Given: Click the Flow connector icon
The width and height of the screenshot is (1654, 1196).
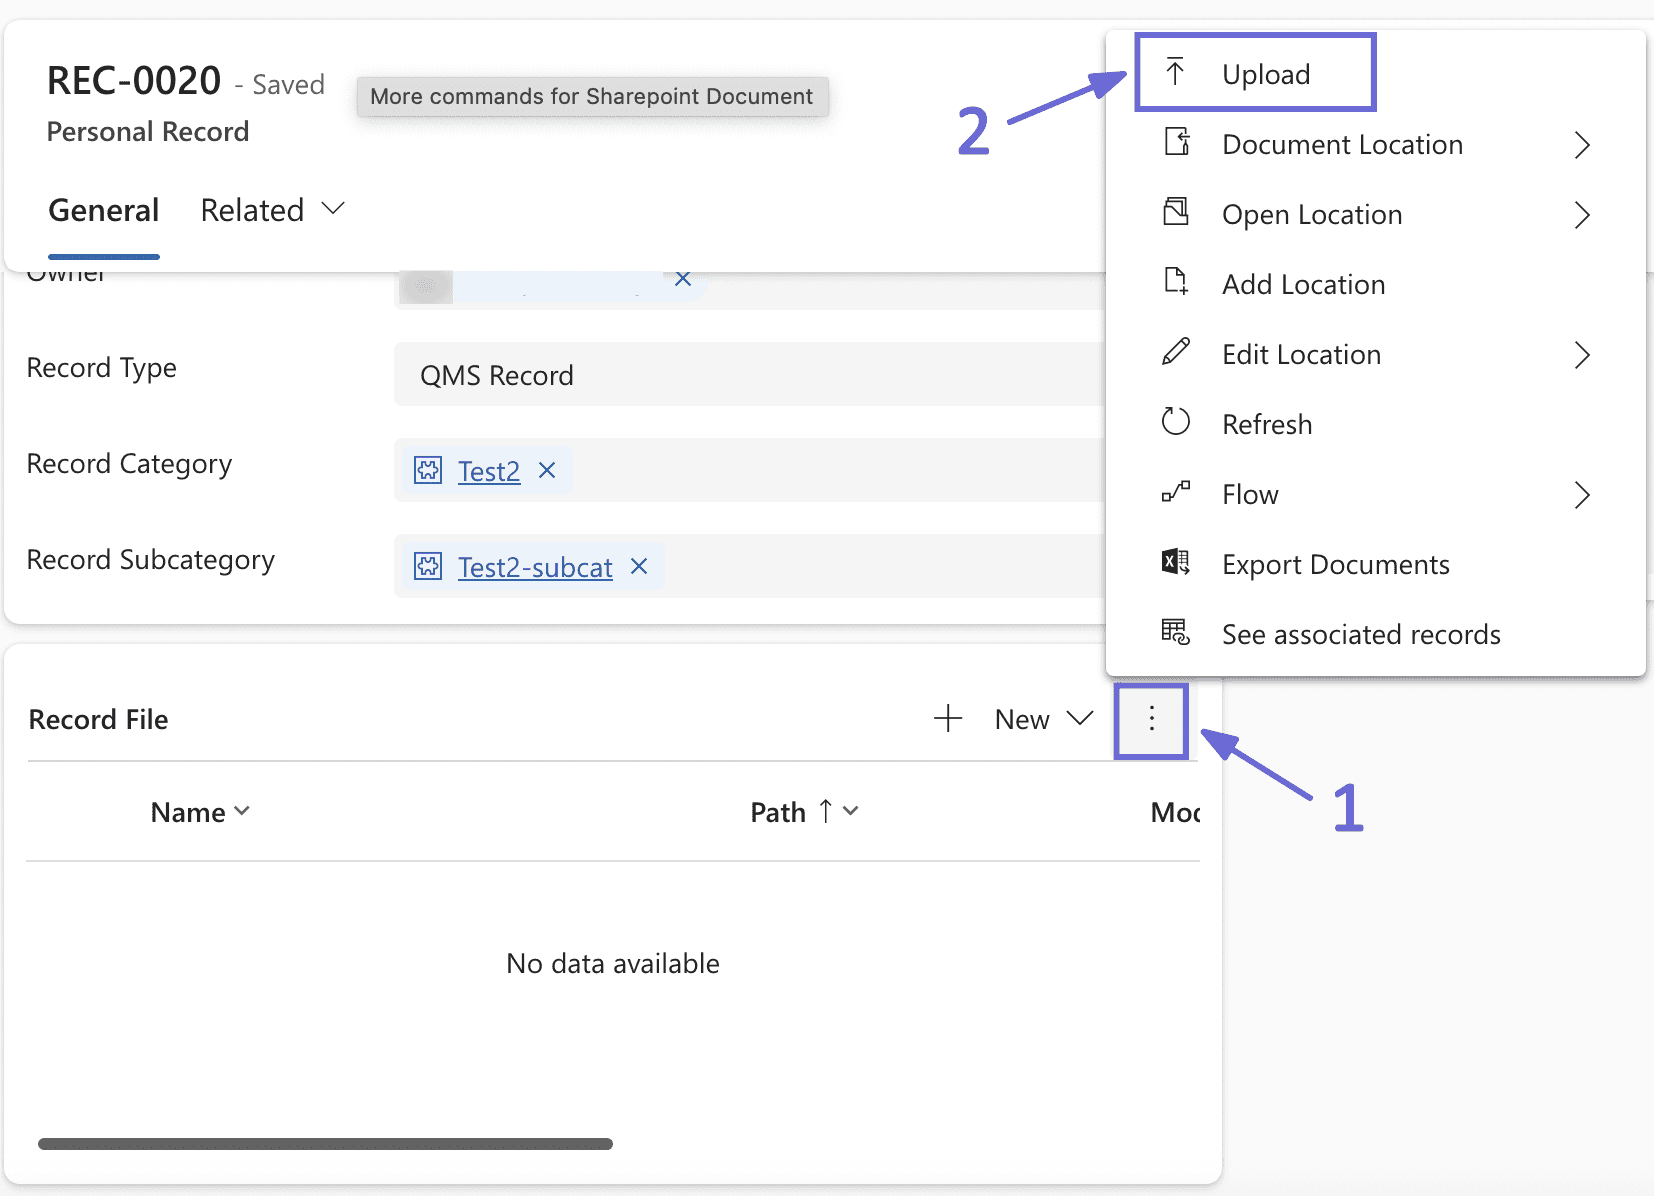Looking at the screenshot, I should click(1176, 493).
